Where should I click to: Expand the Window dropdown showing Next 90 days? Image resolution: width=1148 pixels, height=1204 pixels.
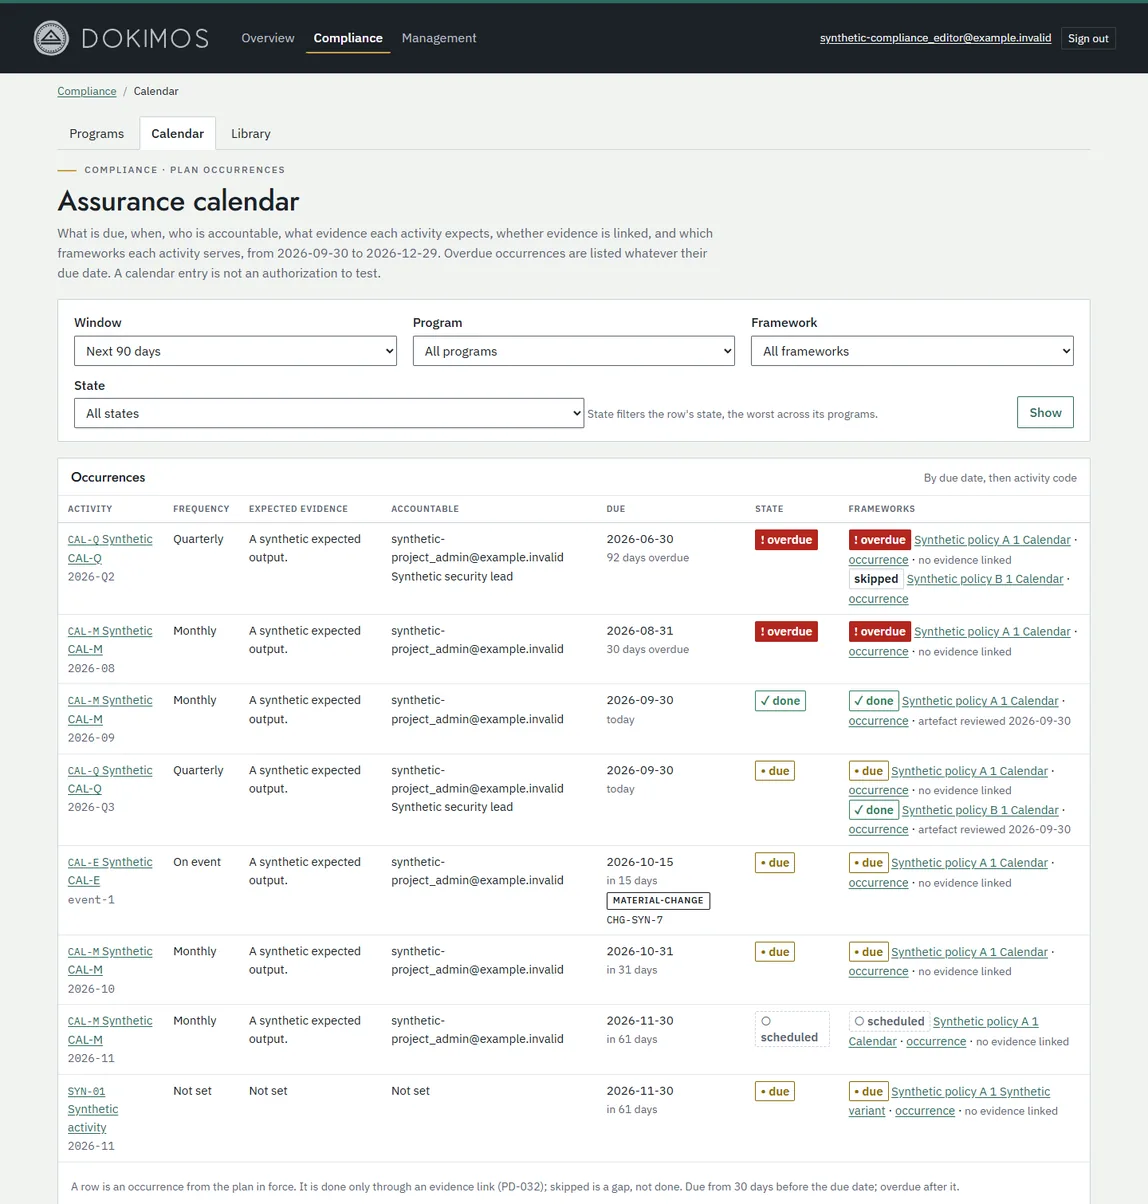(235, 351)
